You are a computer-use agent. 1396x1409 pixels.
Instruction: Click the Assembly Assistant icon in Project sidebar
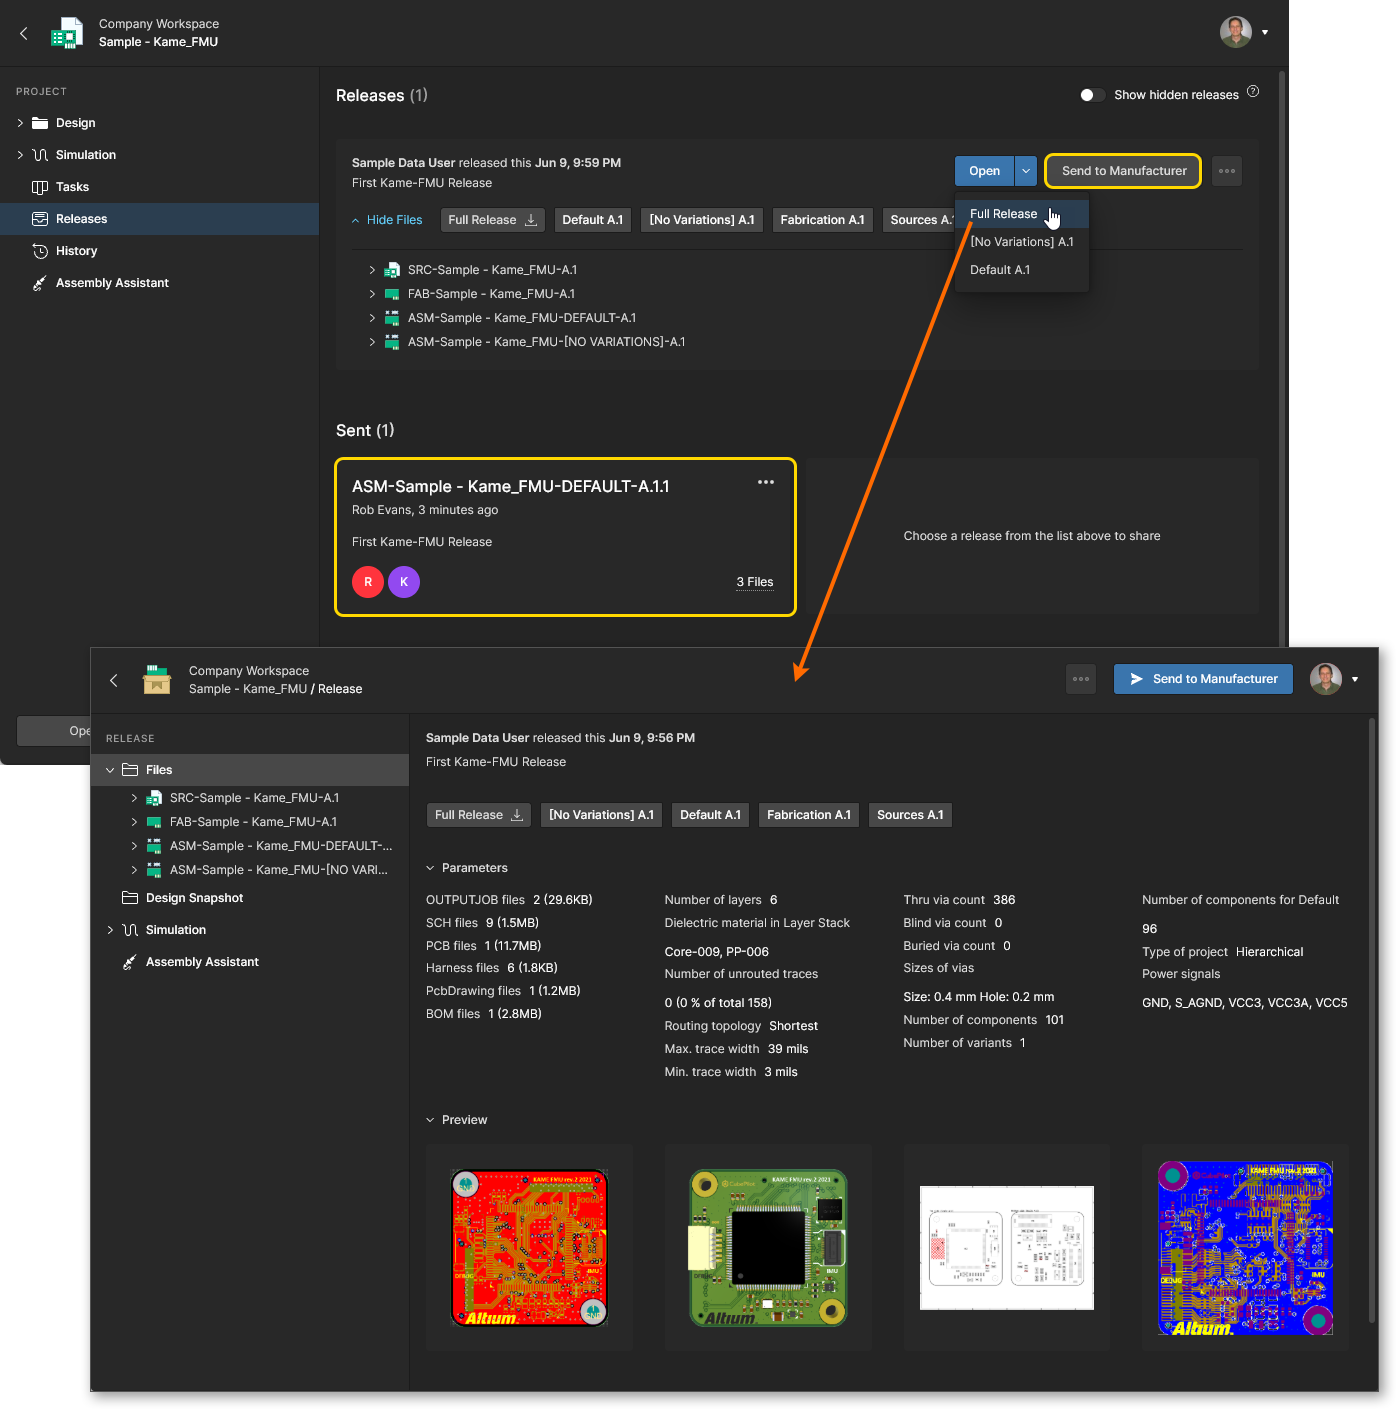click(40, 283)
